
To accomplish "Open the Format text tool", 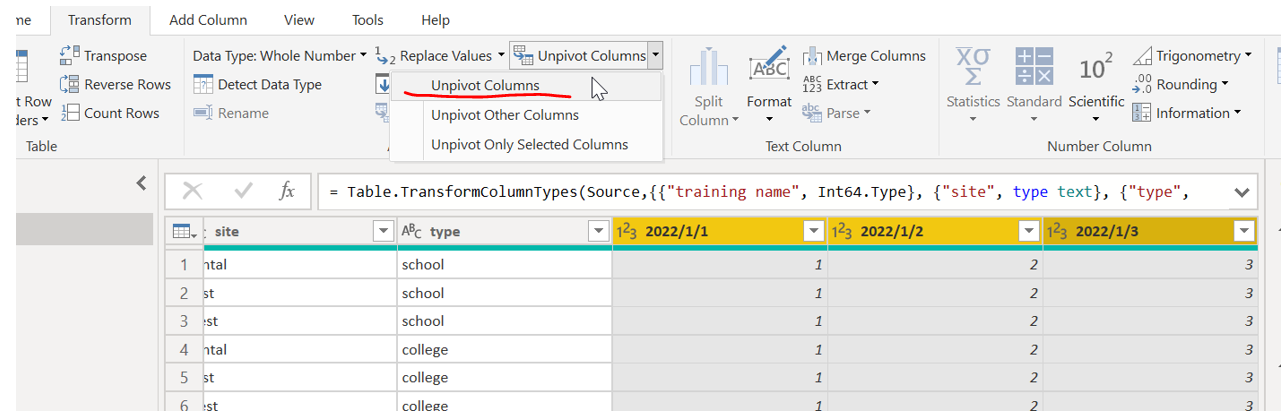I will pos(769,87).
